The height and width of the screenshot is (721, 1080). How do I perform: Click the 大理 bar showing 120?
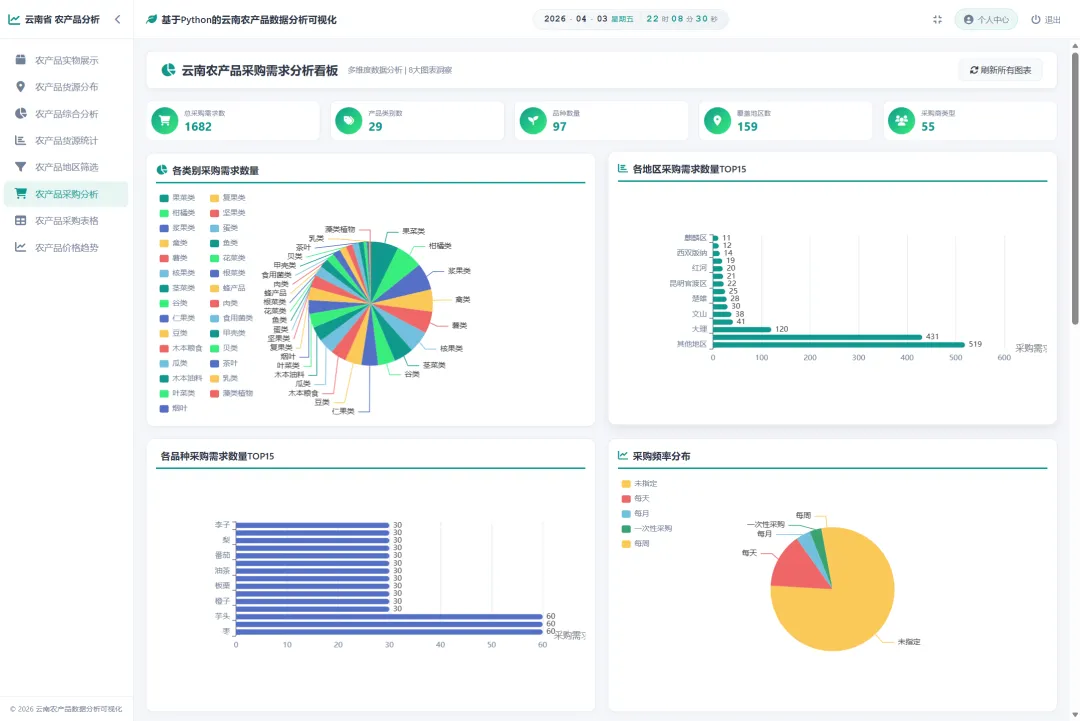pos(741,329)
